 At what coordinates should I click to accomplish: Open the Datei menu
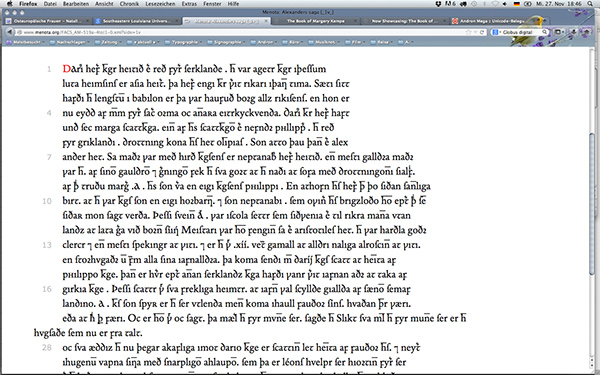(50, 4)
